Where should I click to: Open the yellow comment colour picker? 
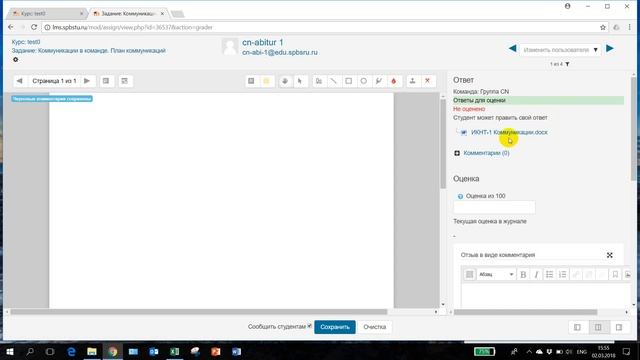[x=266, y=81]
